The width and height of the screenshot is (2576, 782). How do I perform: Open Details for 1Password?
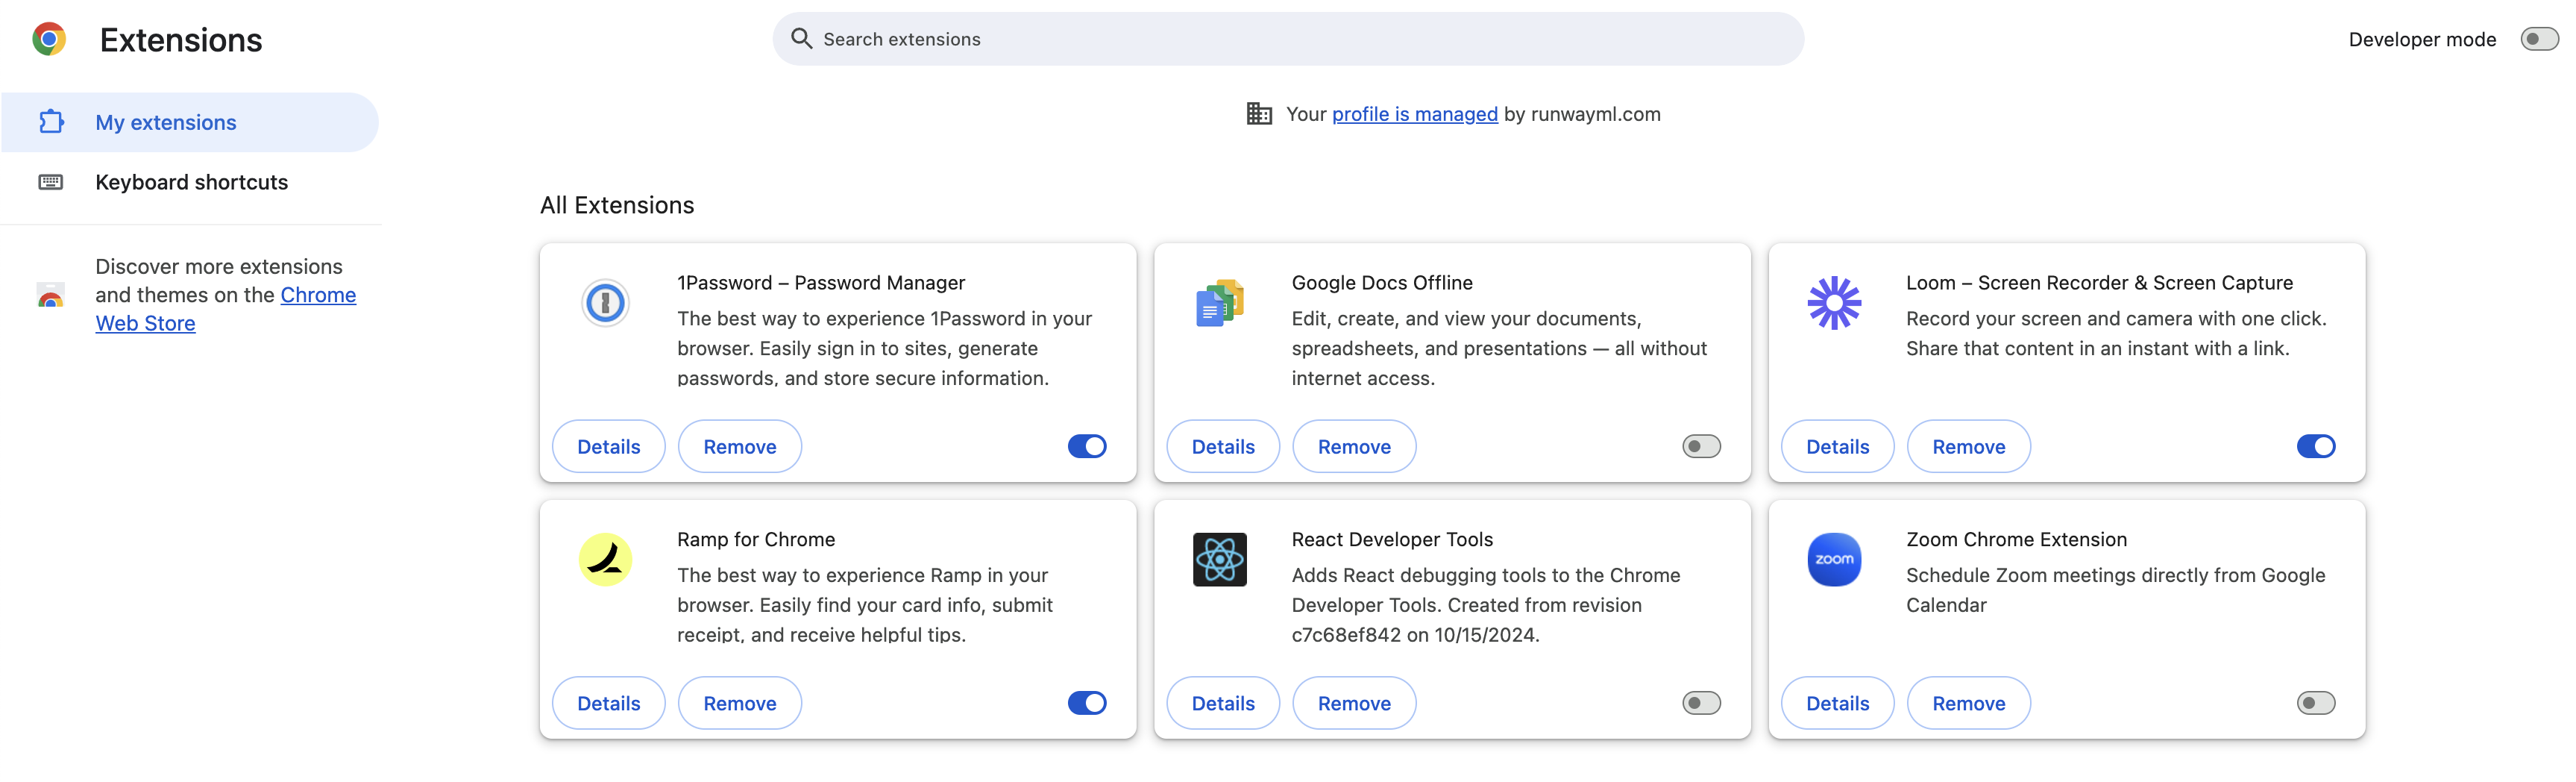[608, 446]
